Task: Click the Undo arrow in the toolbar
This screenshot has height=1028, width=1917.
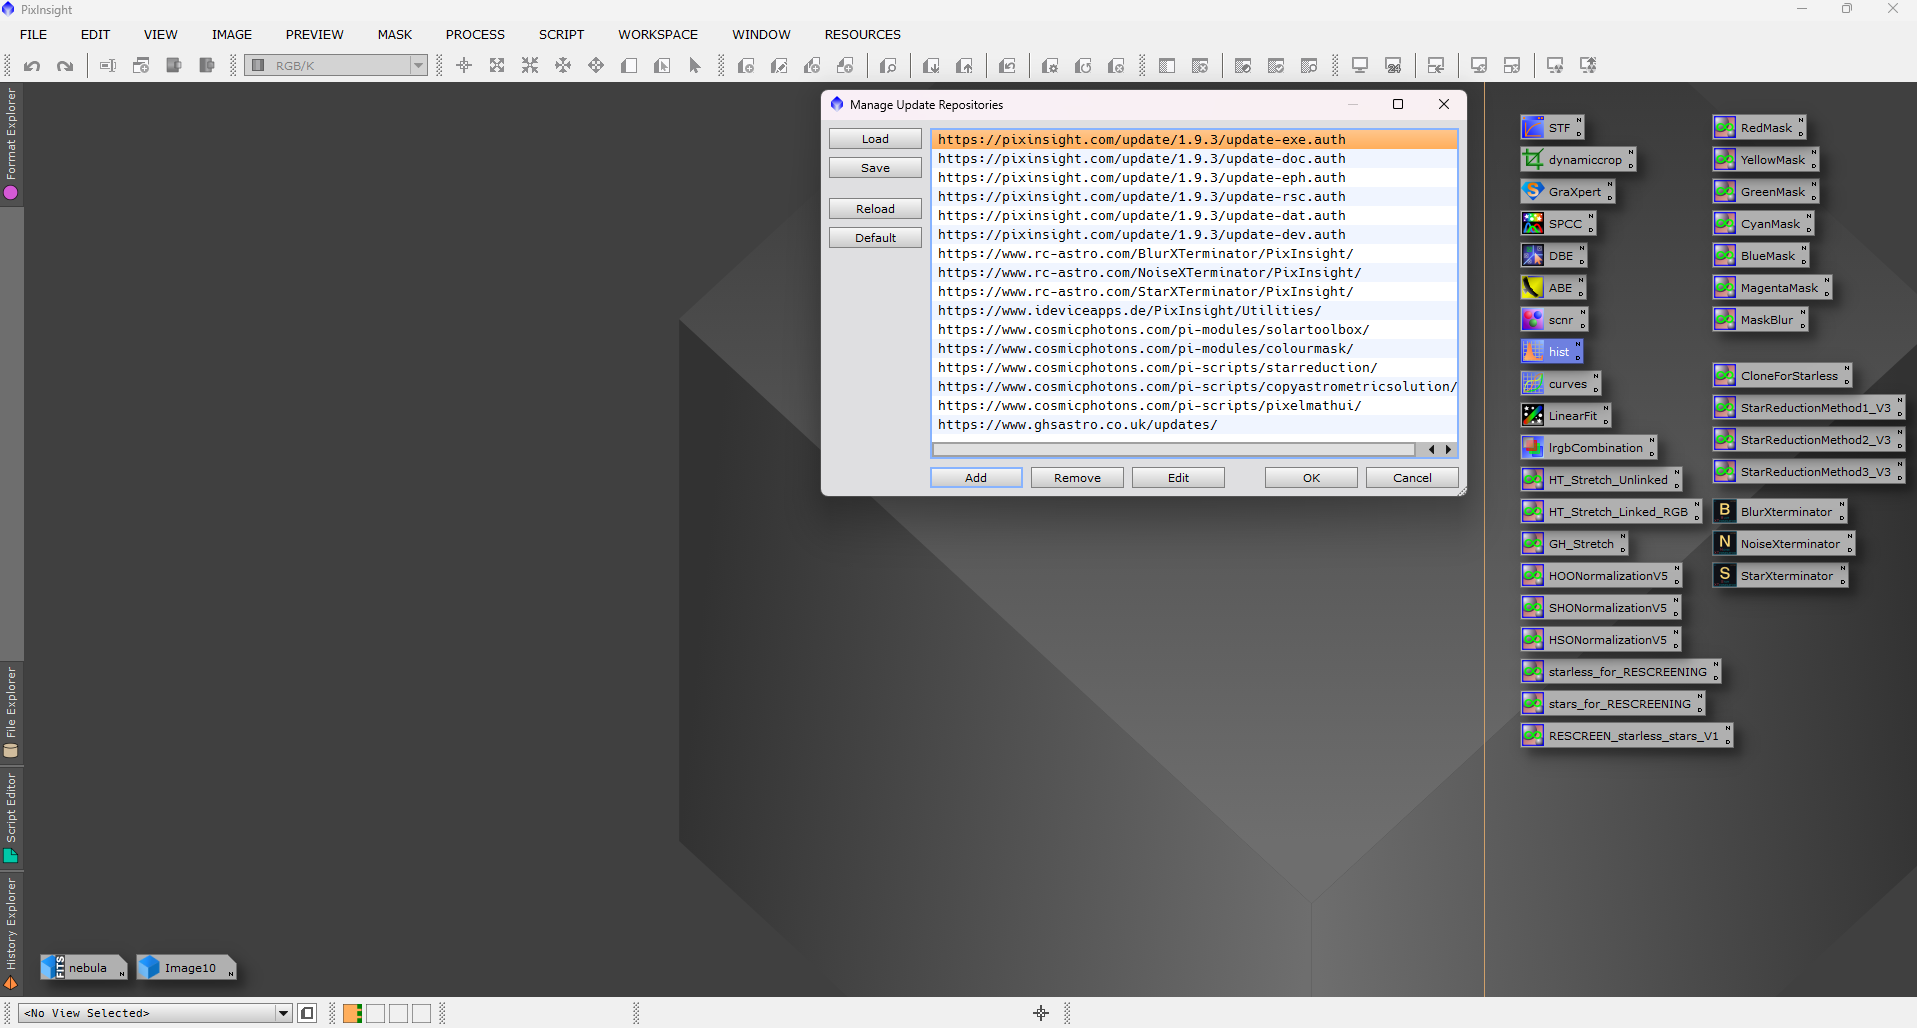Action: [32, 66]
